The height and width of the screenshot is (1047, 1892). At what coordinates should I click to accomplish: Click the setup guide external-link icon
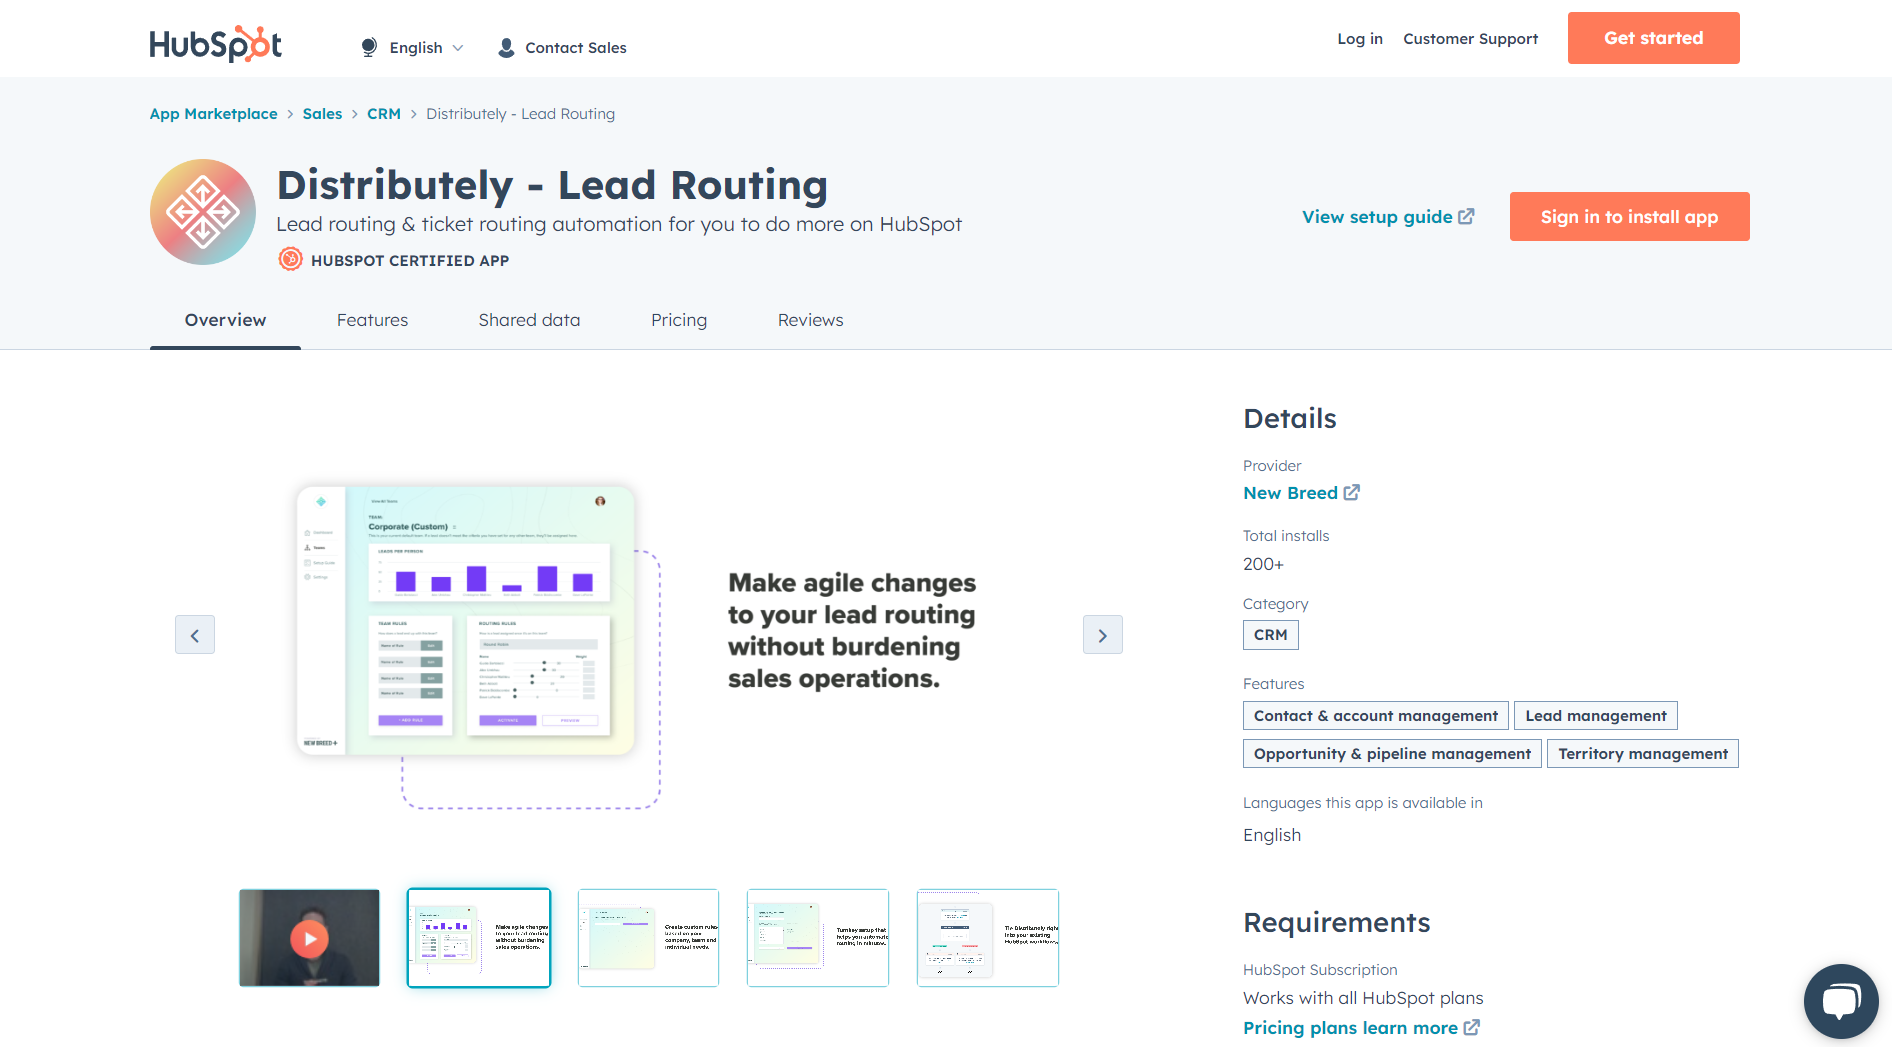(1466, 216)
